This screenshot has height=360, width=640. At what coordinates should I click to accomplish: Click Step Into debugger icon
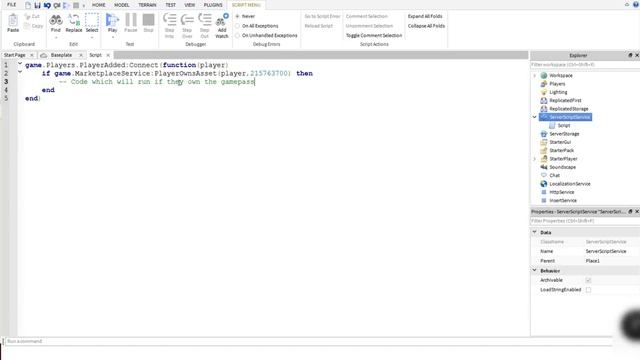click(169, 19)
